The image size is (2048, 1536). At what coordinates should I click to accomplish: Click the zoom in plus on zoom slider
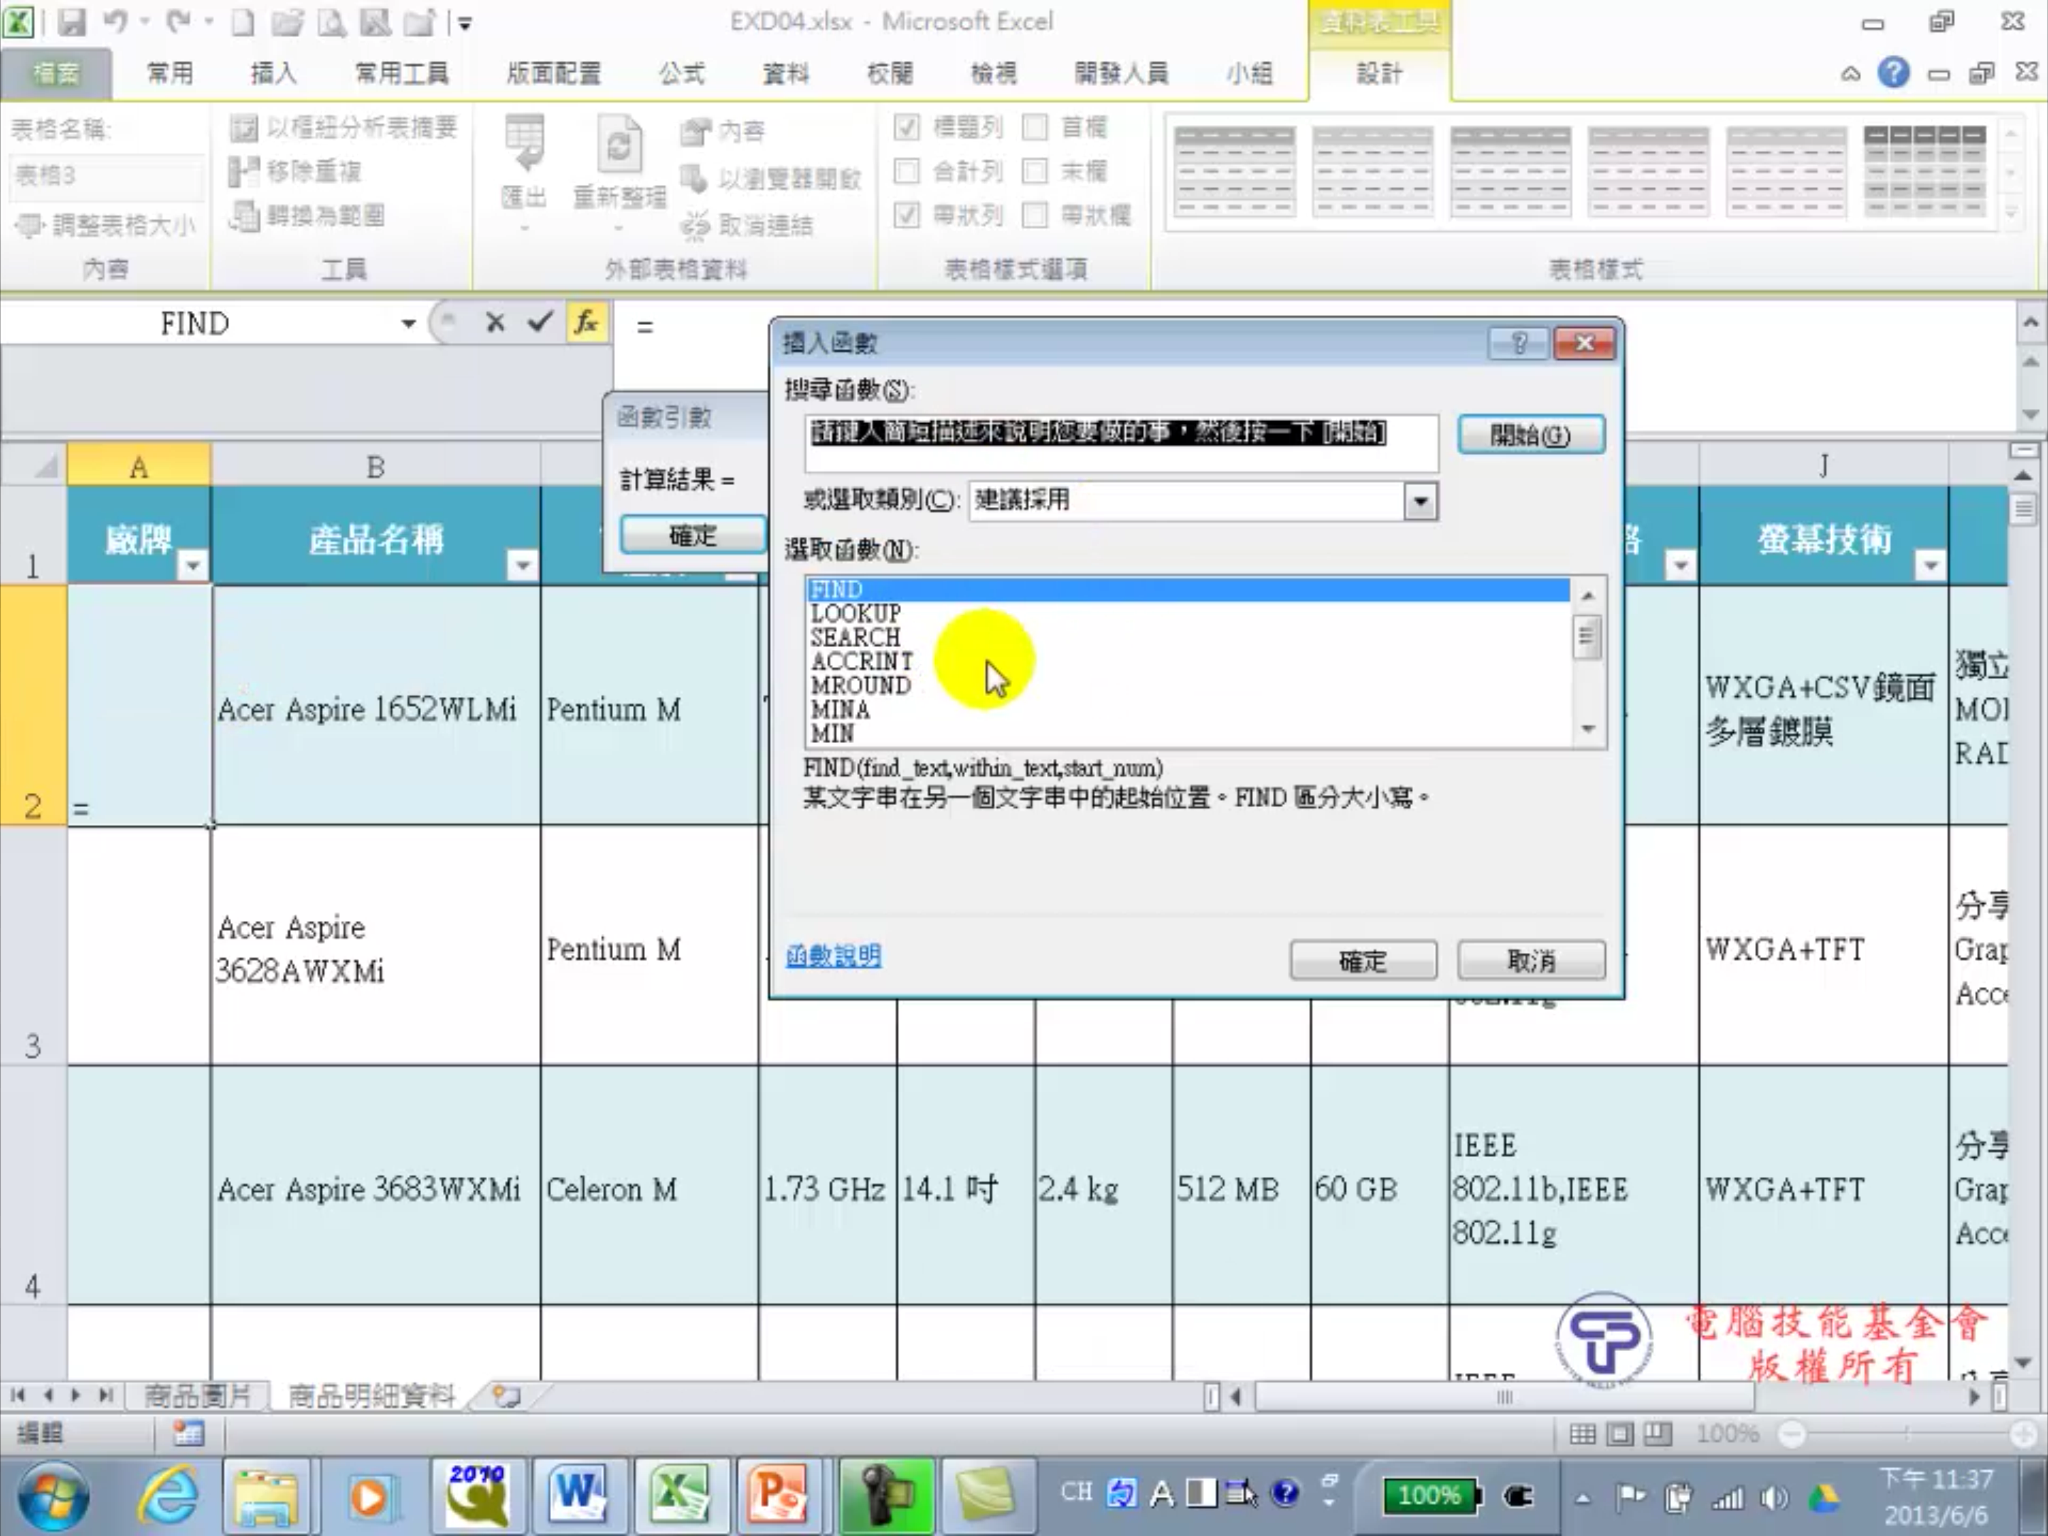click(x=2022, y=1435)
